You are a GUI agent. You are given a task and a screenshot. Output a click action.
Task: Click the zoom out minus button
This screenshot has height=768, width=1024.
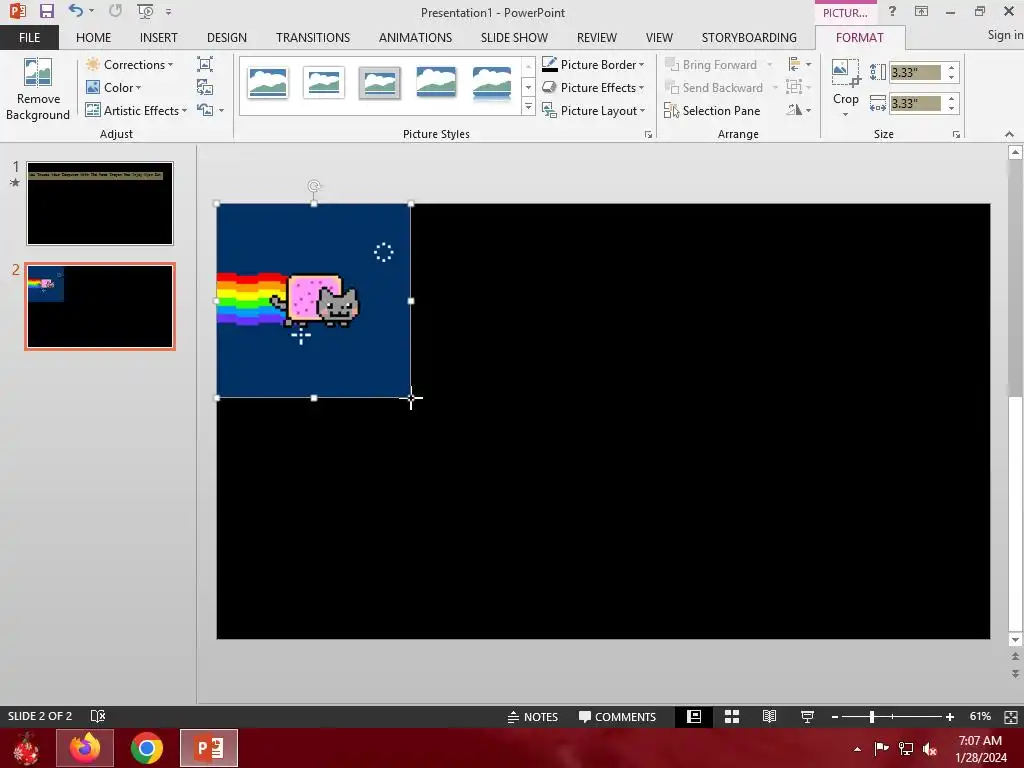click(x=835, y=717)
